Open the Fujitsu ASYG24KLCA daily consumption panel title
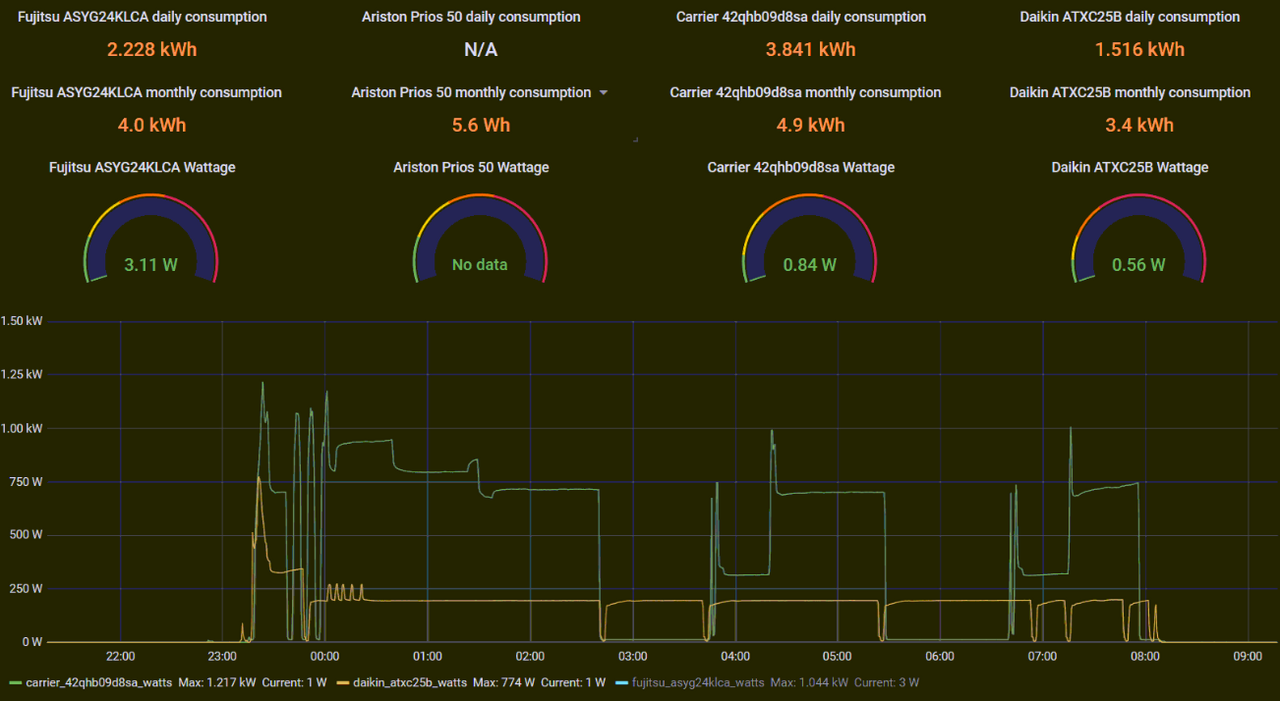The image size is (1280, 701). [143, 17]
